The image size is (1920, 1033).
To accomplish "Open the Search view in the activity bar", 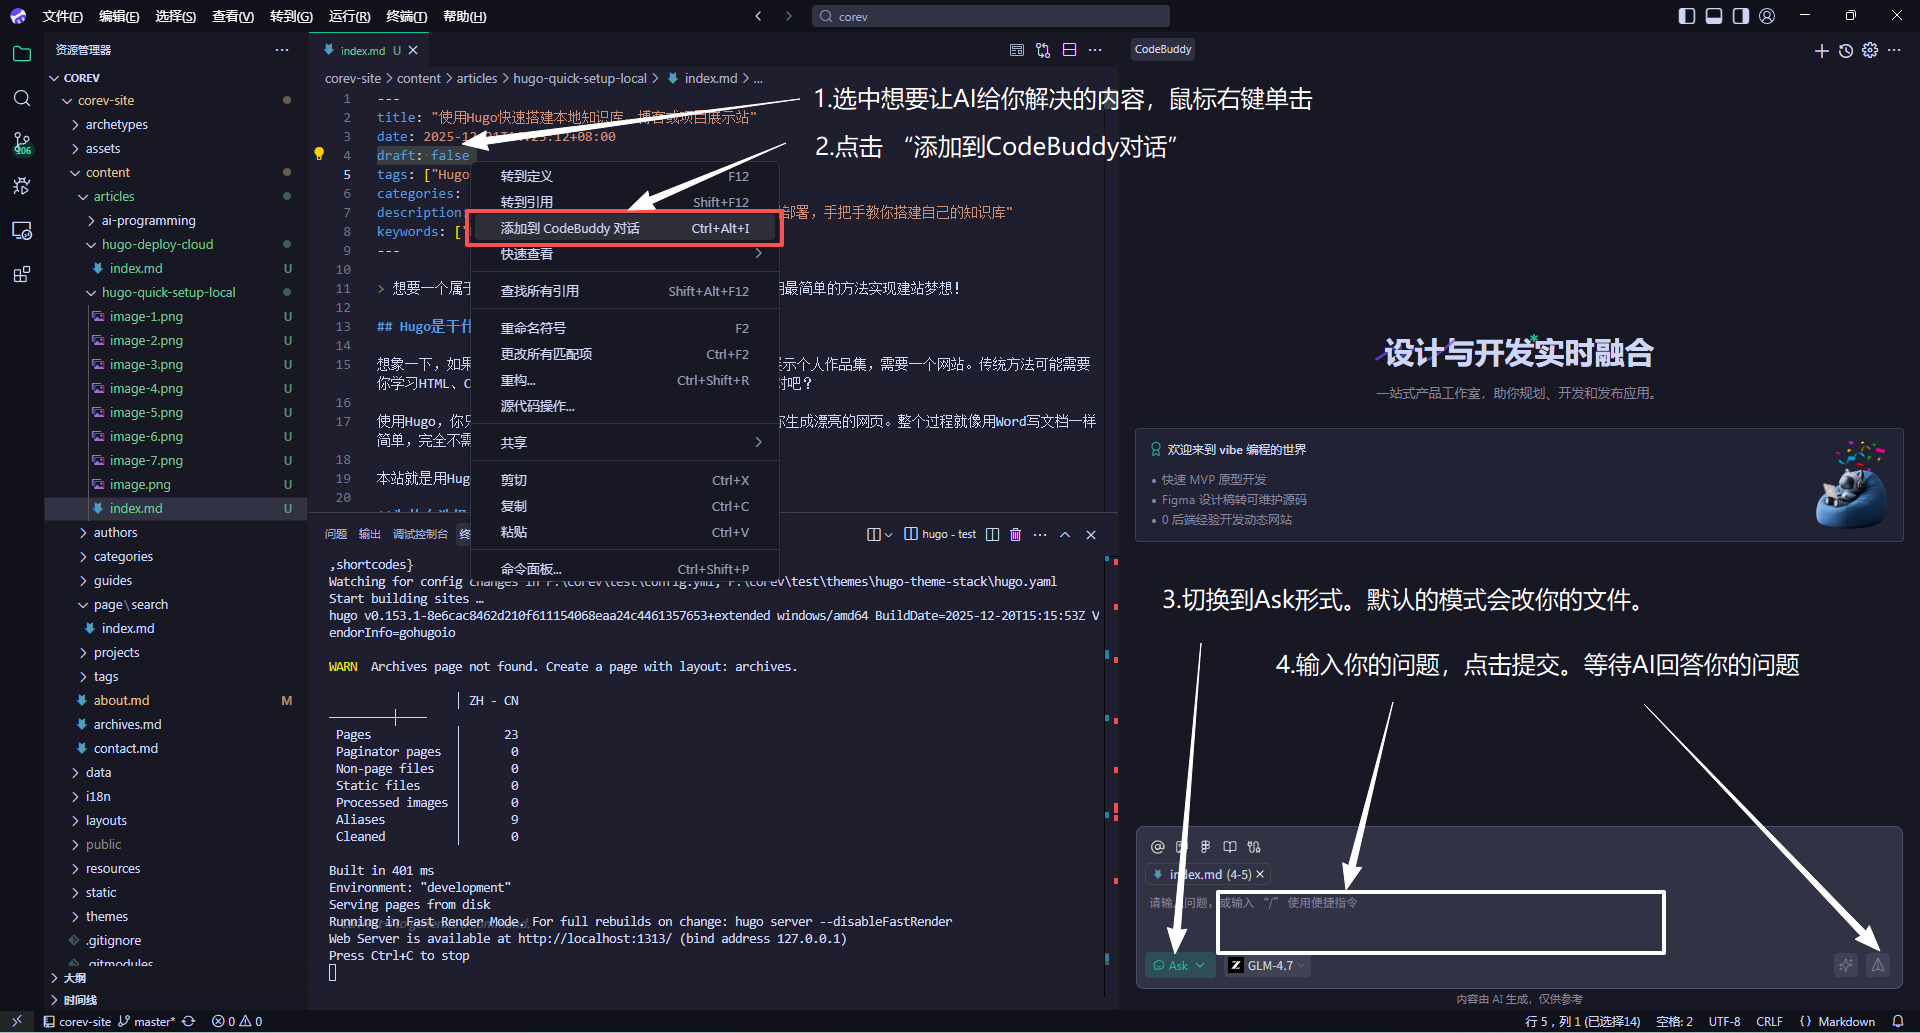I will 22,98.
